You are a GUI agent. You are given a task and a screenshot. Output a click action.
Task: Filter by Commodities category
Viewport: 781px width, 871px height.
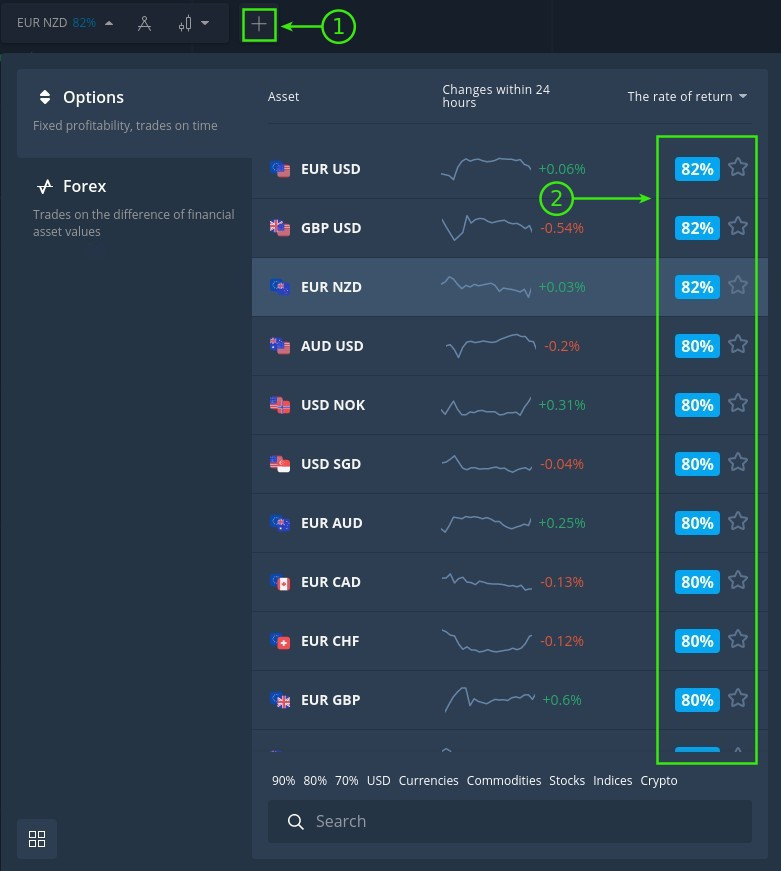point(504,780)
